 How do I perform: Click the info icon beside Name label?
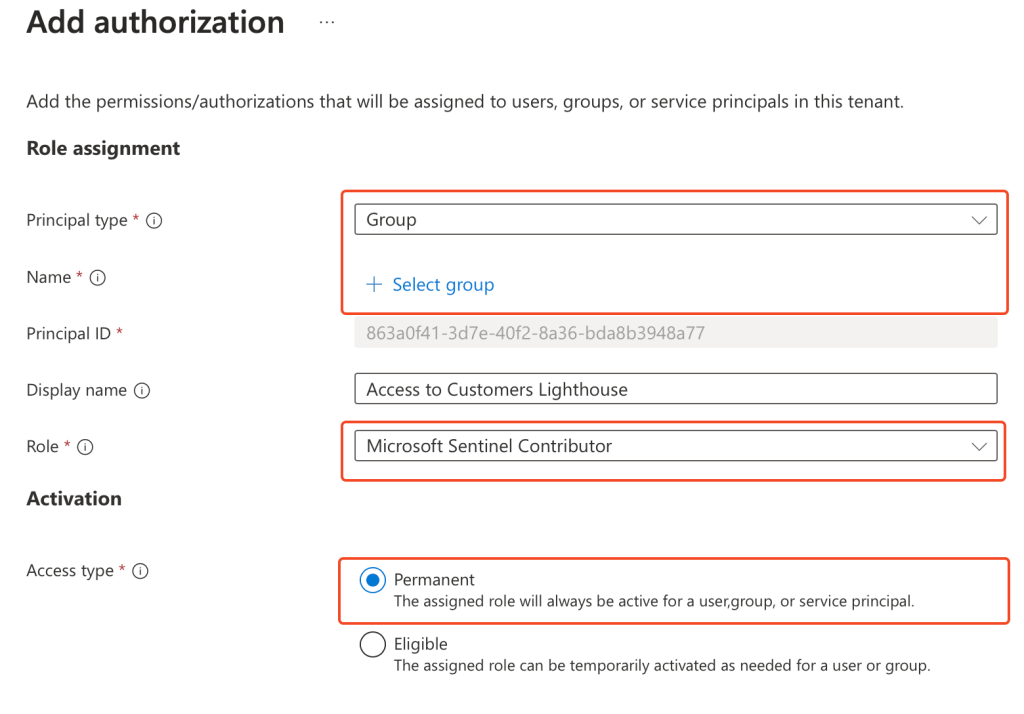tap(98, 278)
